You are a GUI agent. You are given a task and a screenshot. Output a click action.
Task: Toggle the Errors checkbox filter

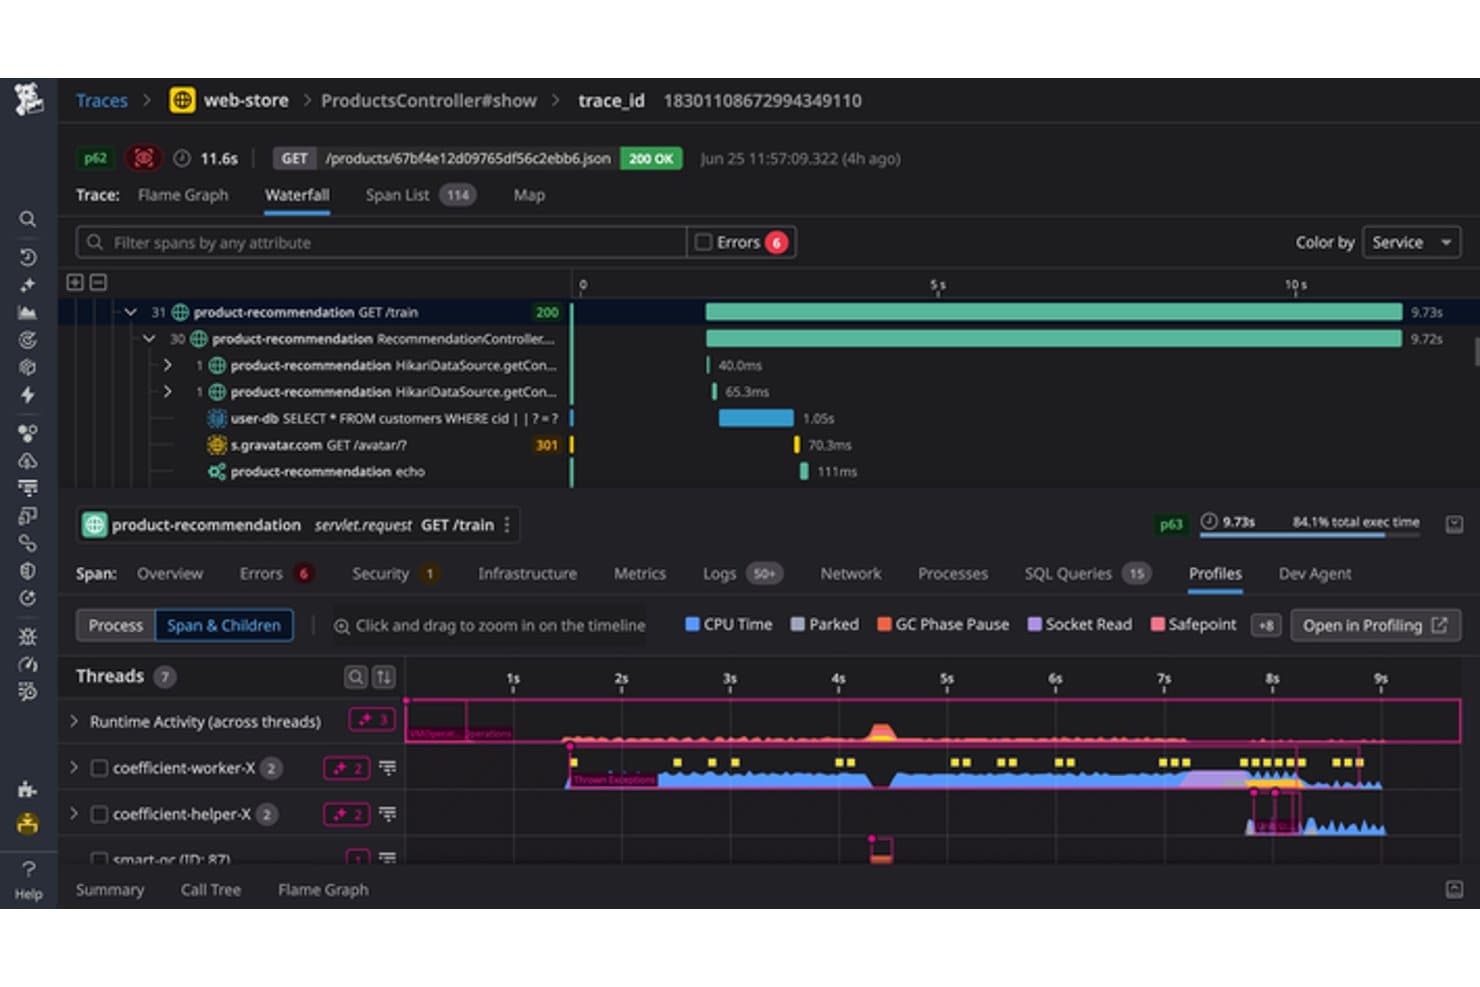pyautogui.click(x=703, y=242)
